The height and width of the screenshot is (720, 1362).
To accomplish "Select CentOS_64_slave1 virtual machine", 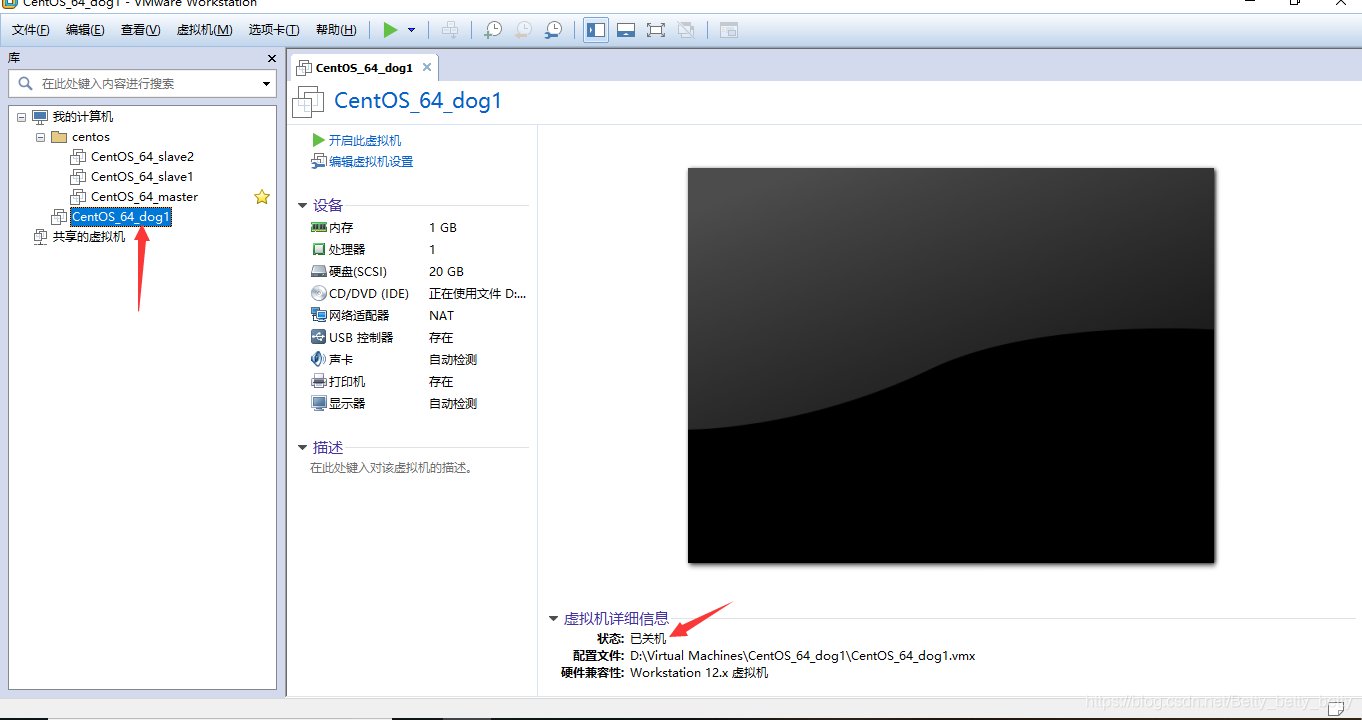I will (142, 177).
